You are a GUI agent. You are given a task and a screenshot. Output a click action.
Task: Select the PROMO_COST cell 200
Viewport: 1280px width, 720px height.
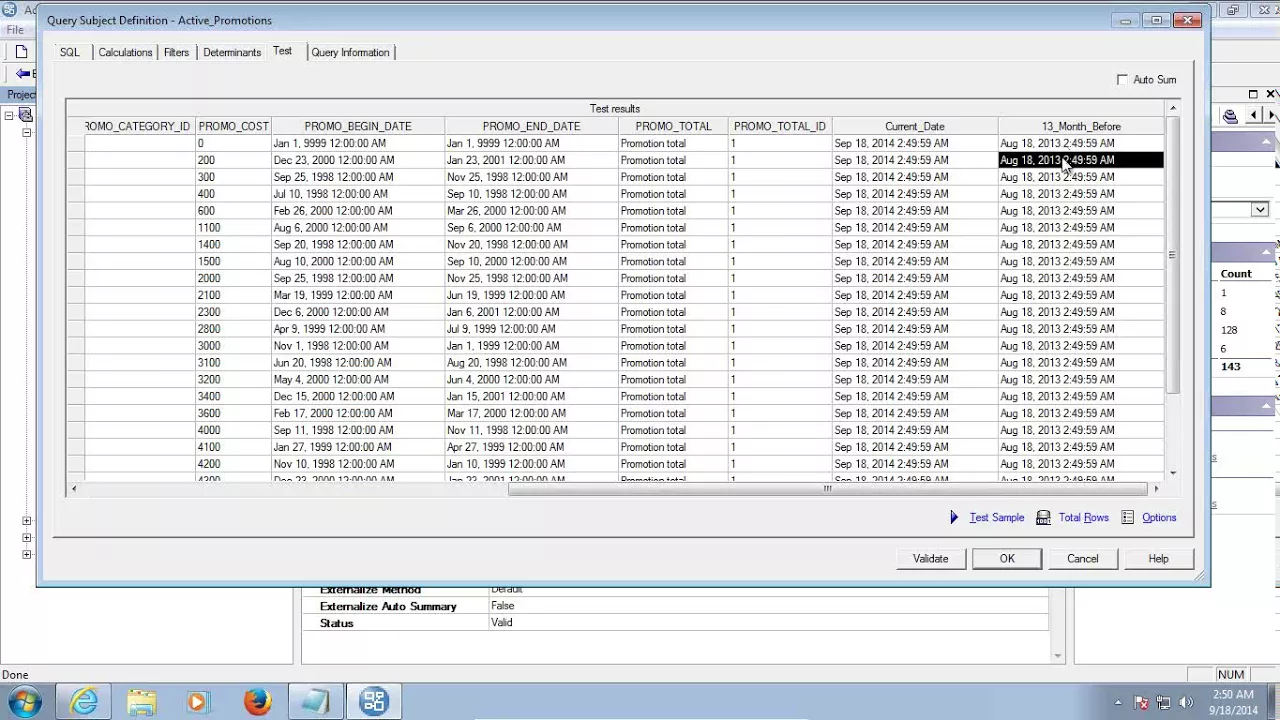[233, 160]
